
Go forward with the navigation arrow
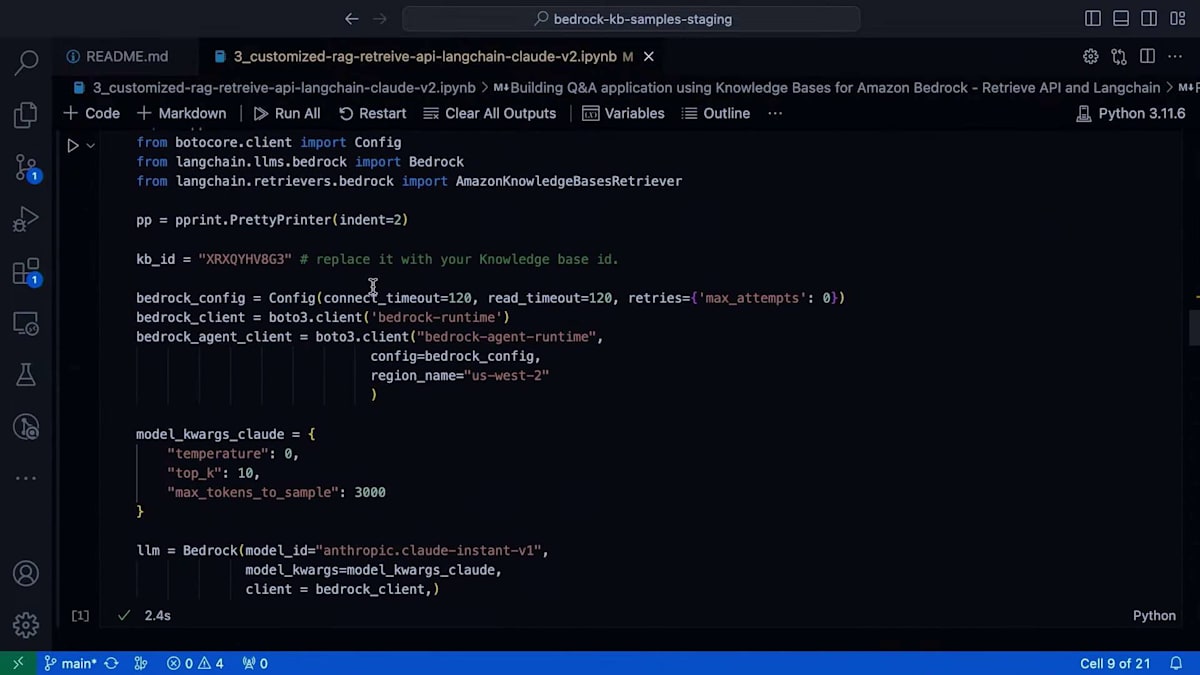point(380,18)
